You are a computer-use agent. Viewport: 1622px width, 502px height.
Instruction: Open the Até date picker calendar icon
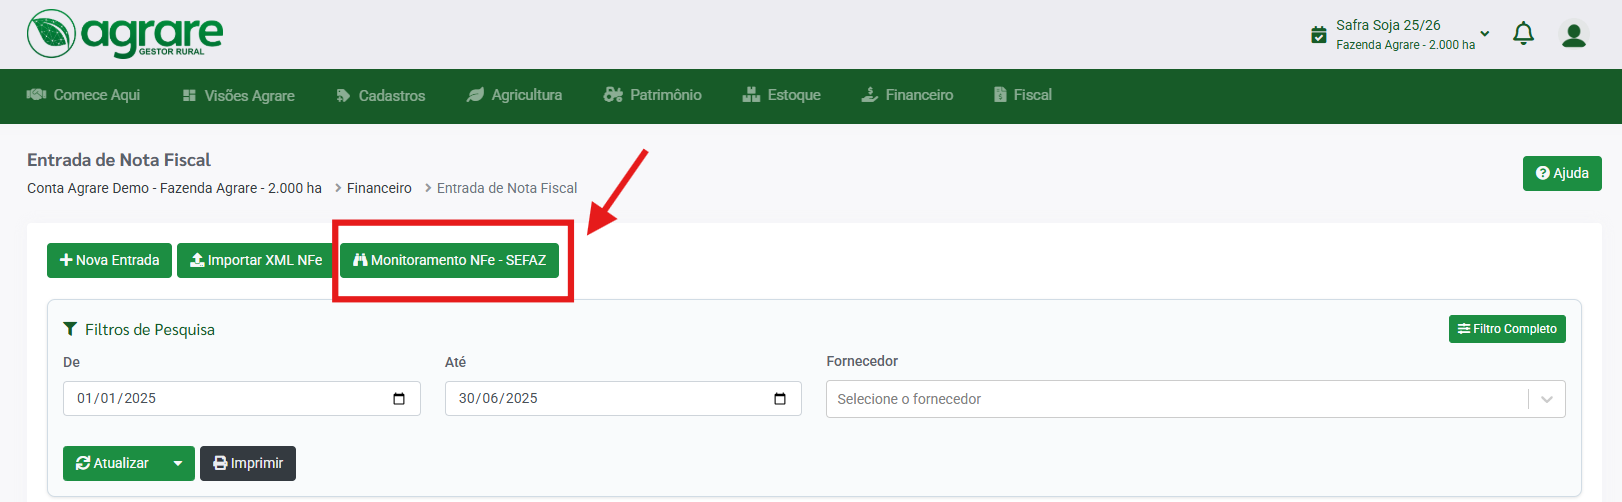[780, 399]
